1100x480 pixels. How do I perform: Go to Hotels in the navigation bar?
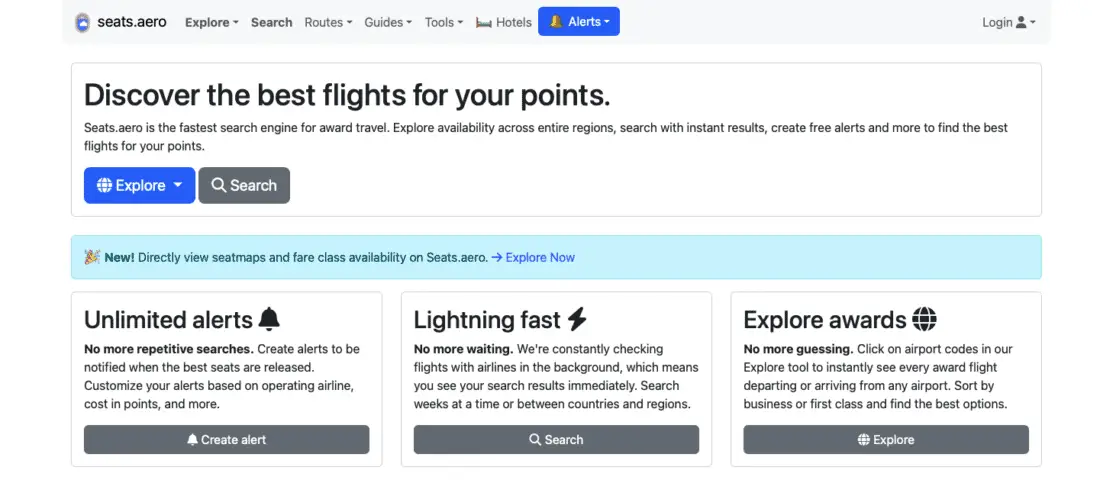[x=513, y=22]
